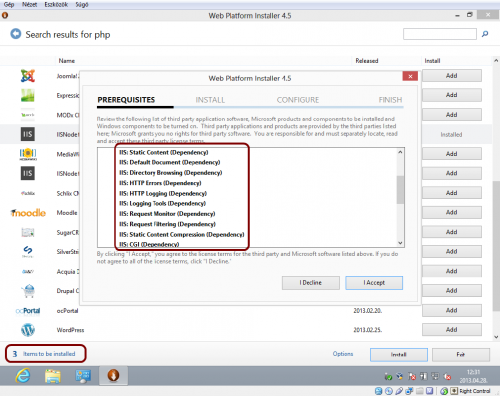500x396 pixels.
Task: Select the WordPress logo icon
Action: pyautogui.click(x=28, y=330)
